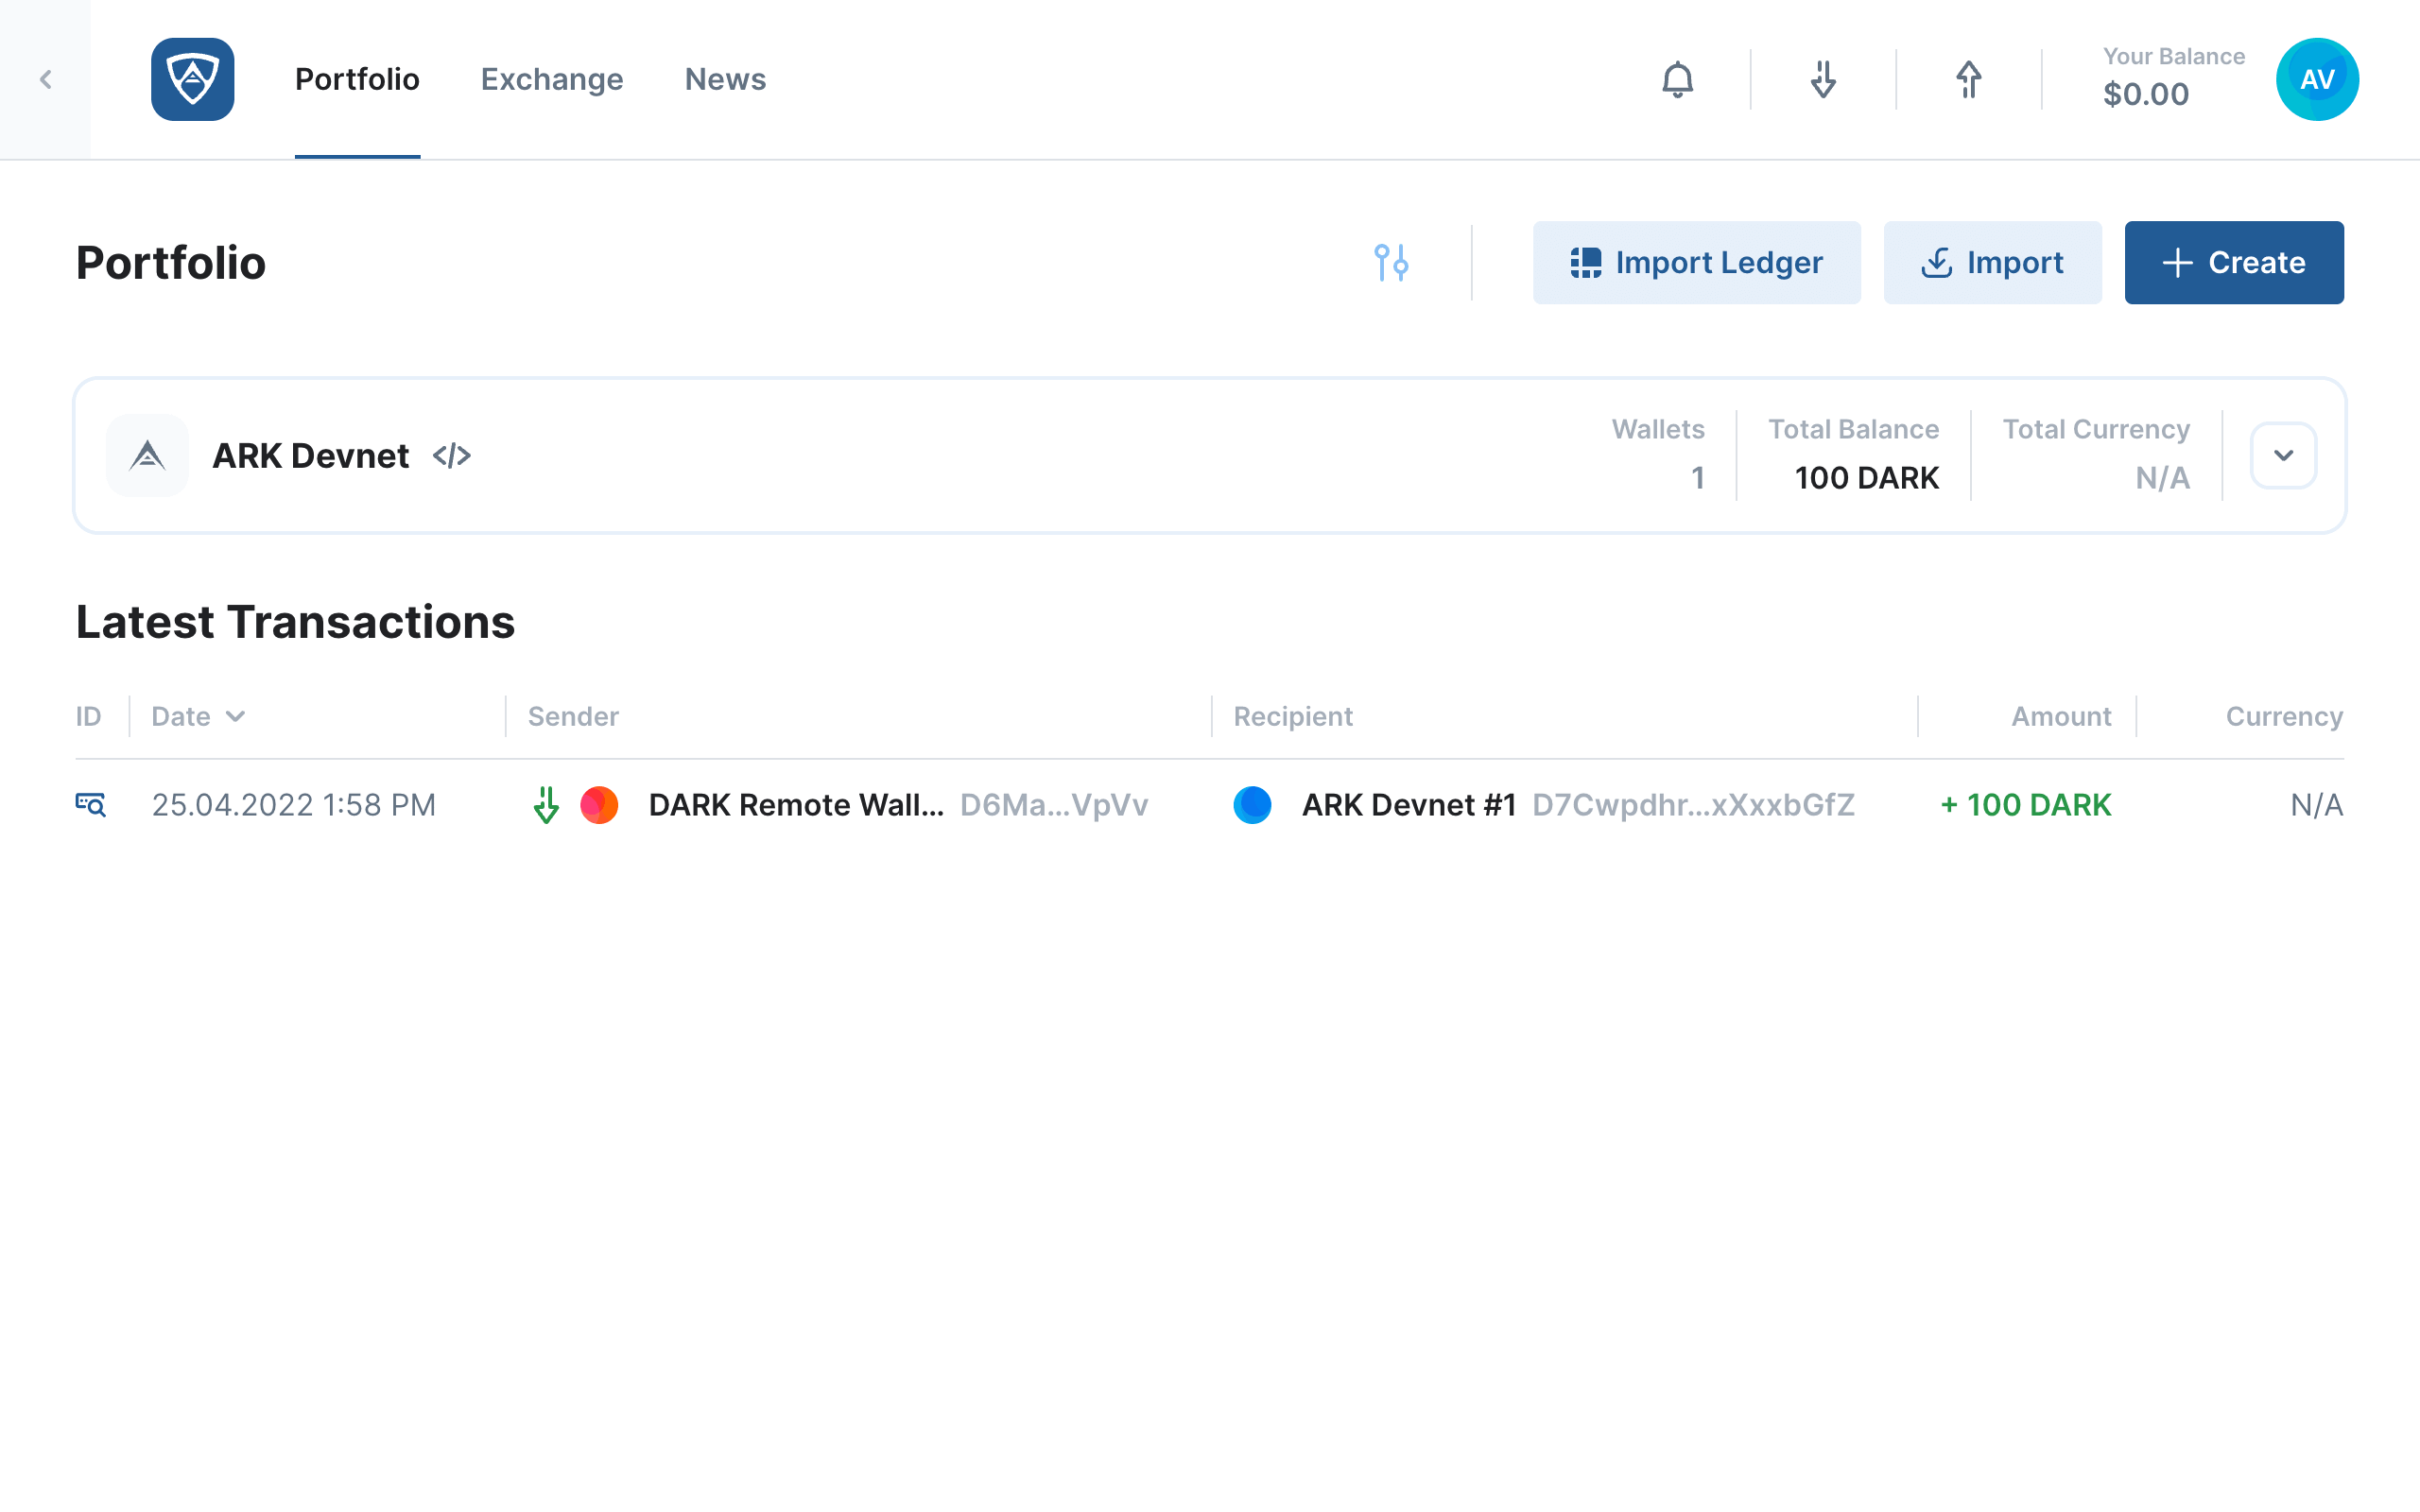Click the date 25.04.2022 1:58 PM
Screen dimensions: 2420x1512
click(294, 804)
